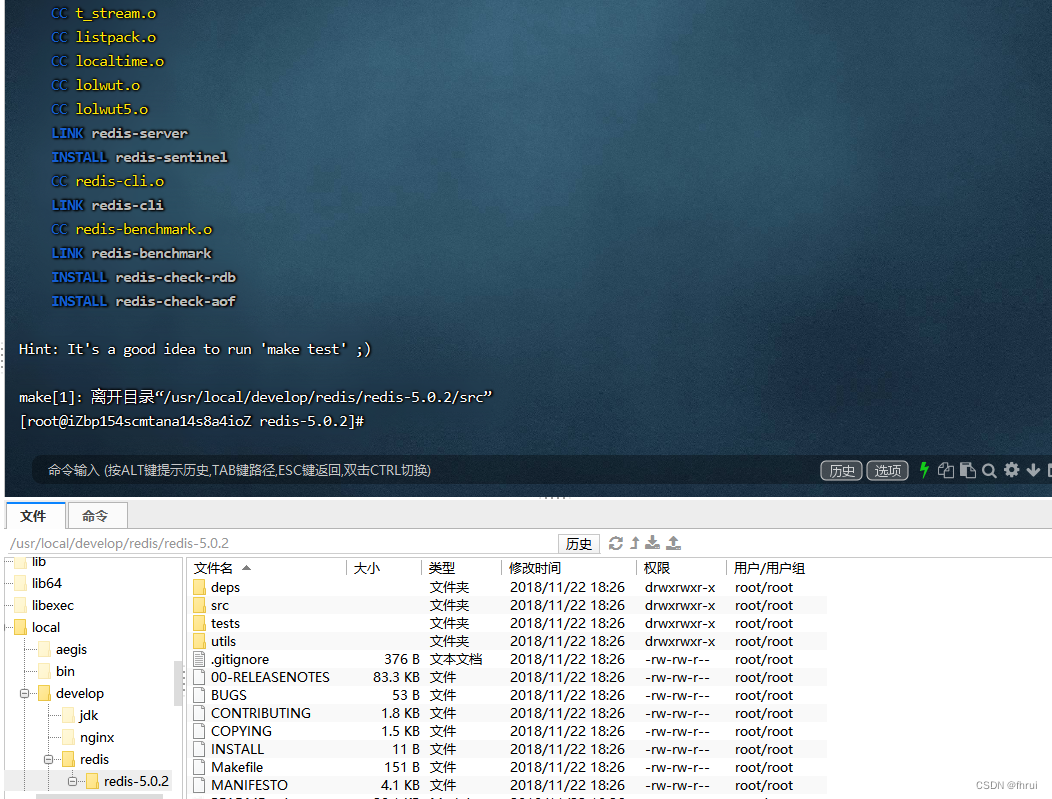Image resolution: width=1052 pixels, height=799 pixels.
Task: Switch to the 命令 tab
Action: point(96,516)
